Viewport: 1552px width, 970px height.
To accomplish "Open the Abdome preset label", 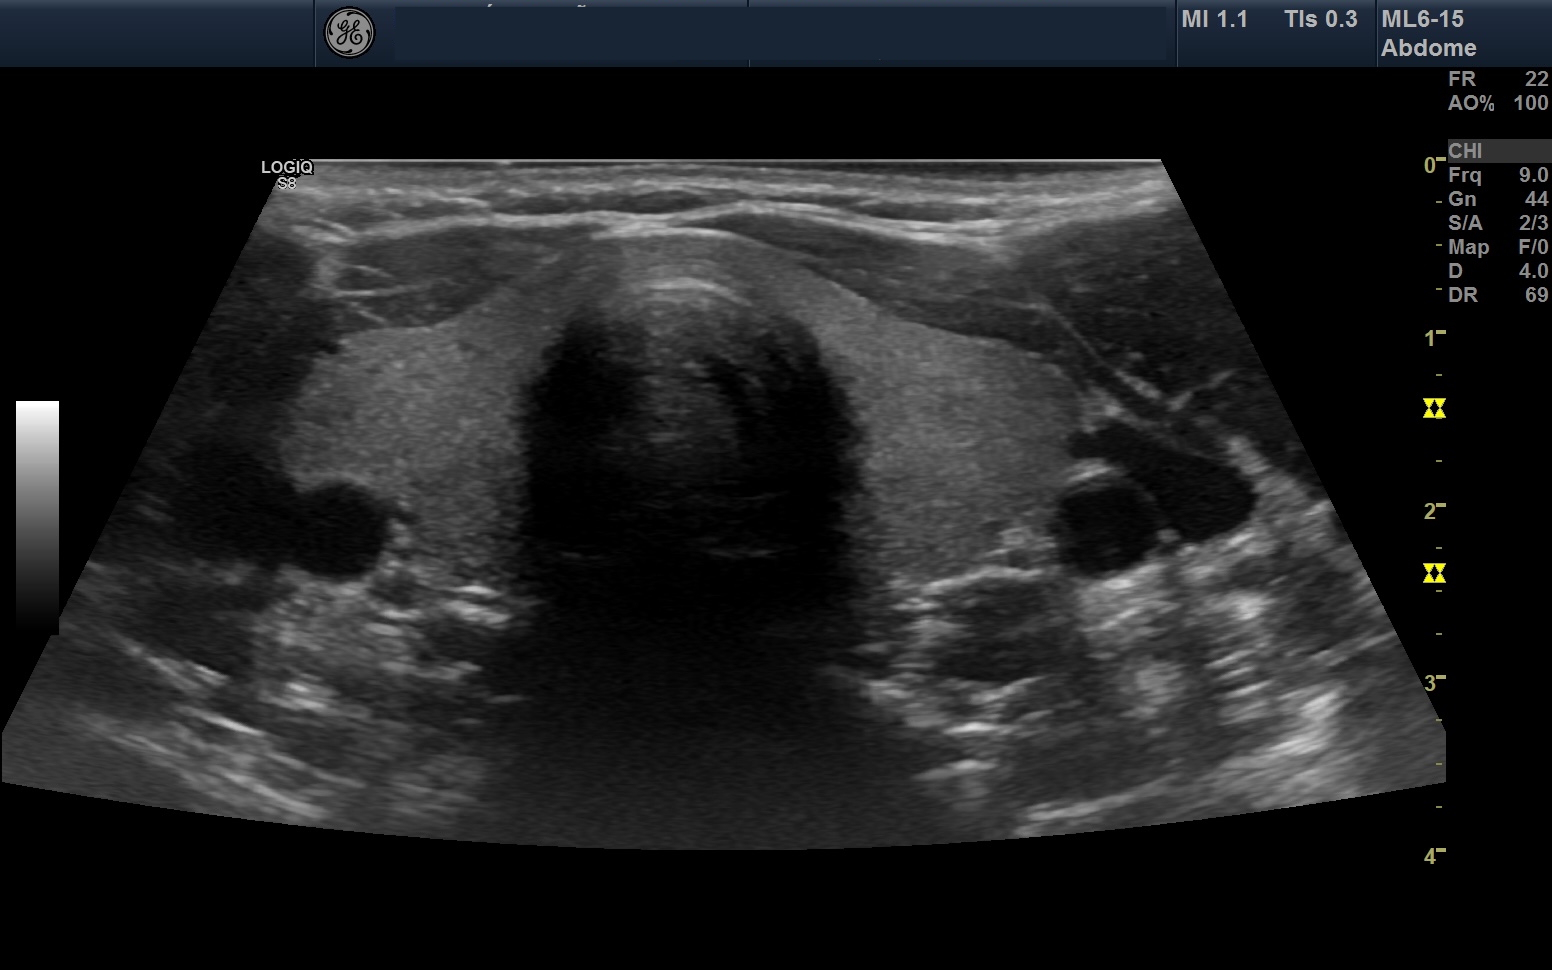I will [1428, 48].
